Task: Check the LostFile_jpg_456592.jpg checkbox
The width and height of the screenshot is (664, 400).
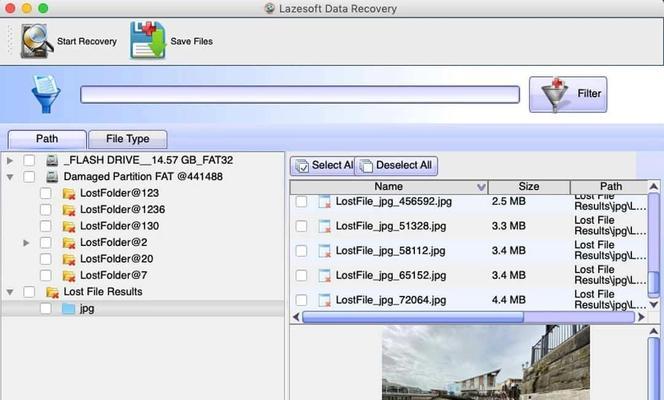Action: click(x=302, y=201)
